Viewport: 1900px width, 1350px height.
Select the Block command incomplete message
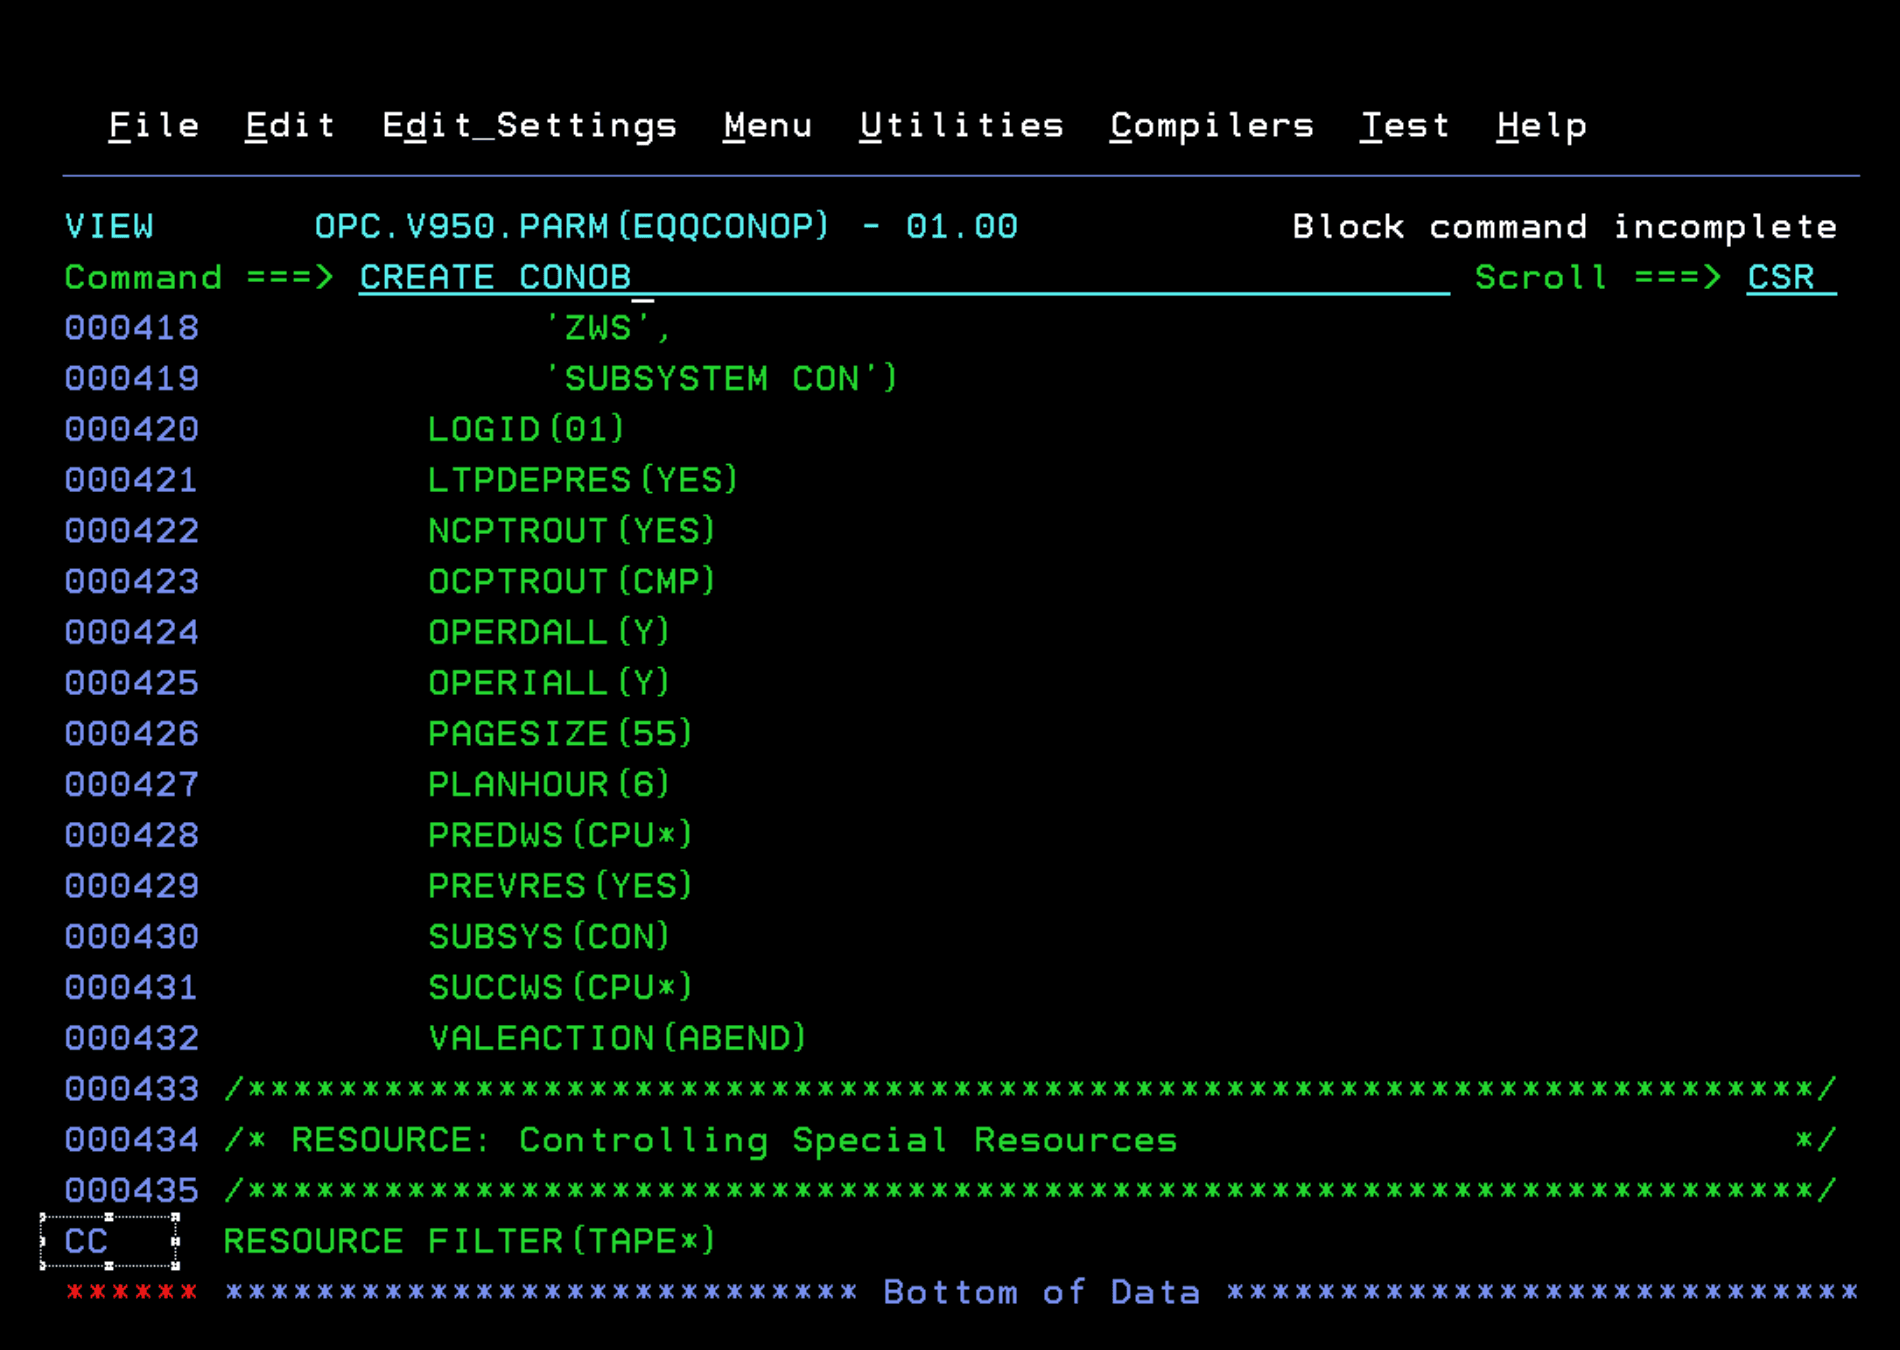[x=1563, y=226]
